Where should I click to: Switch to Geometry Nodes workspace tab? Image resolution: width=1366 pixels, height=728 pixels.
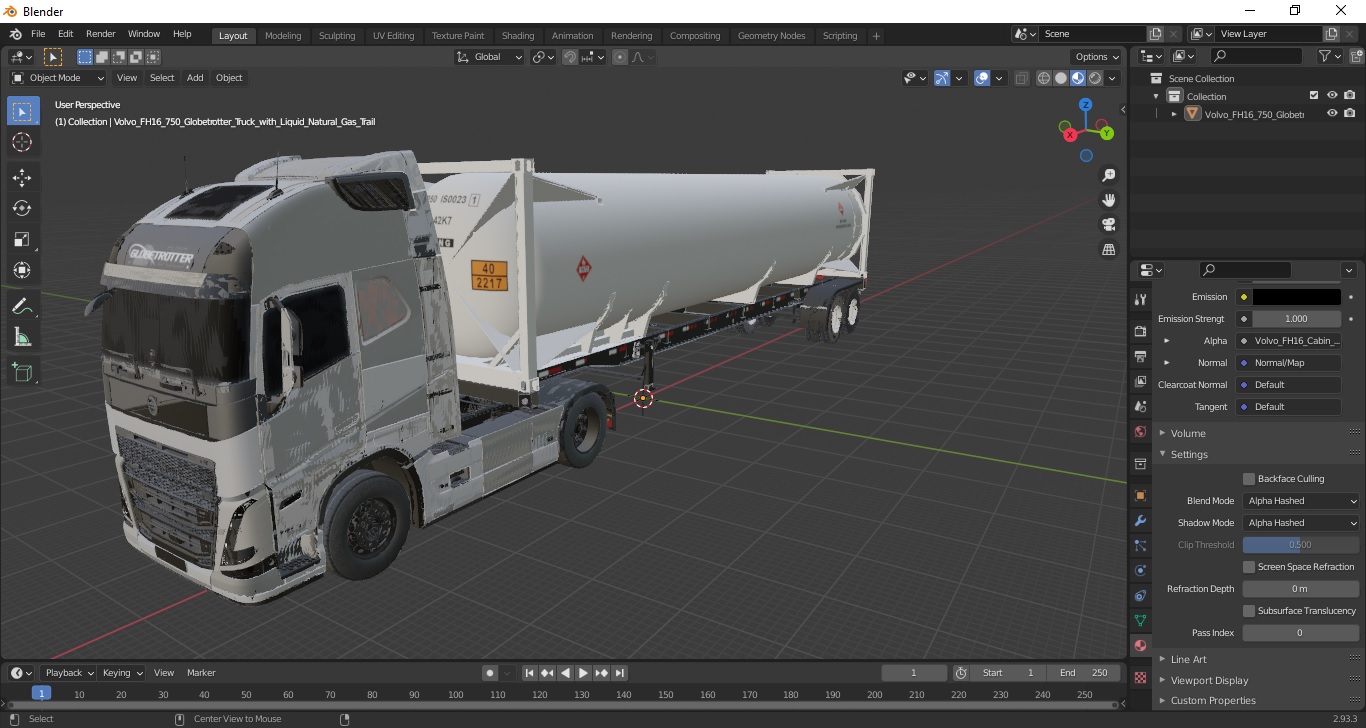click(771, 35)
